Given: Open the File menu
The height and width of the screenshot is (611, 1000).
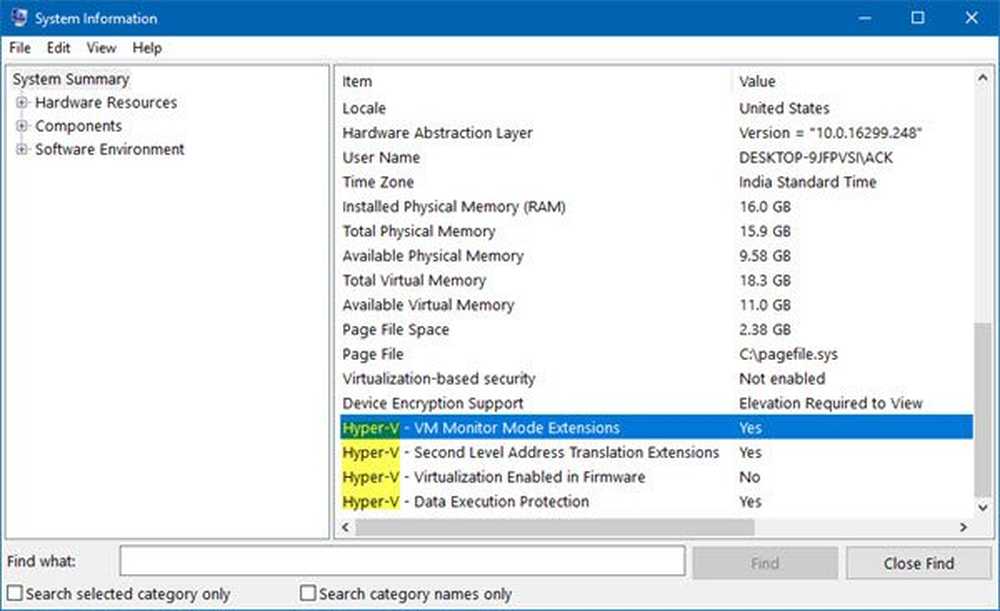Looking at the screenshot, I should [18, 47].
